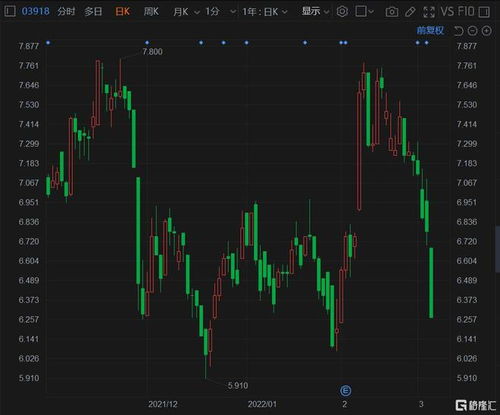The image size is (500, 415).
Task: Click the 7.877 left axis value
Action: [x=29, y=46]
